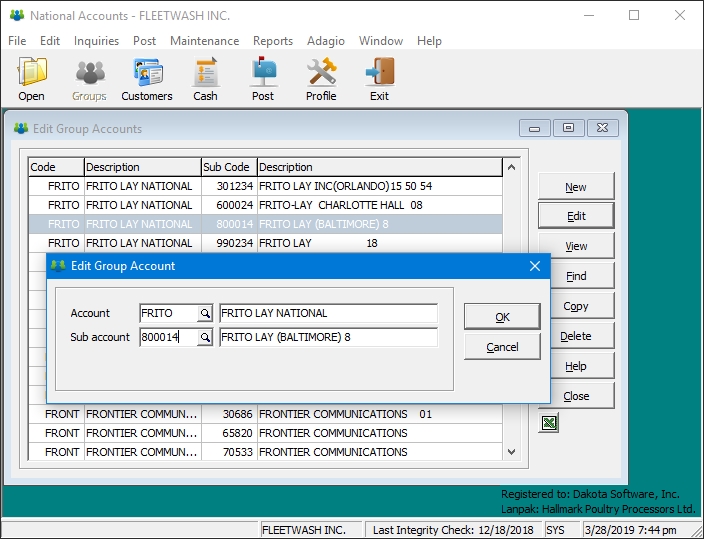The image size is (704, 539).
Task: Click the Copy button
Action: pyautogui.click(x=581, y=306)
